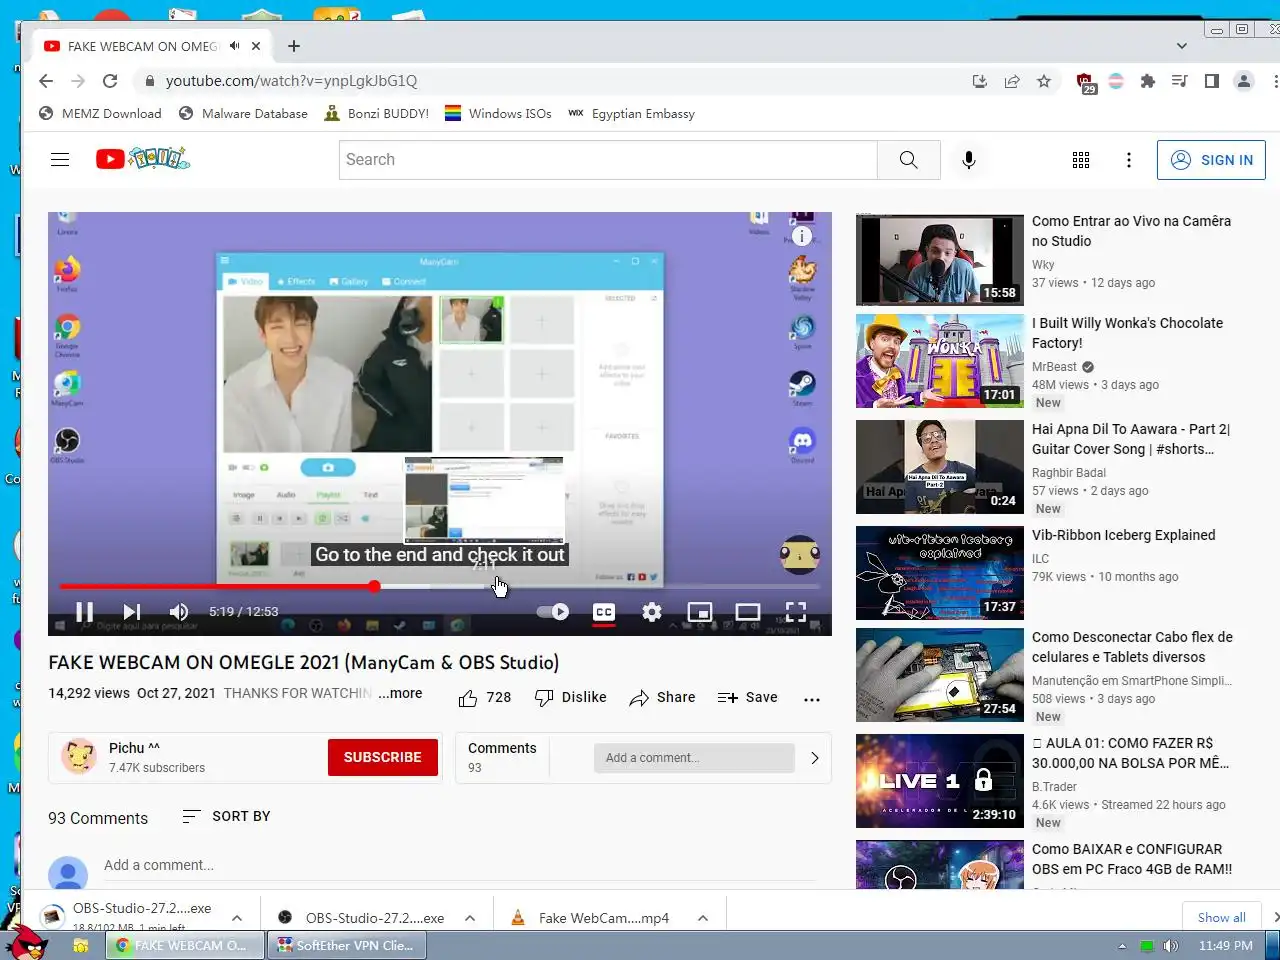Bookmark this page with star
Viewport: 1280px width, 960px height.
pos(1044,81)
